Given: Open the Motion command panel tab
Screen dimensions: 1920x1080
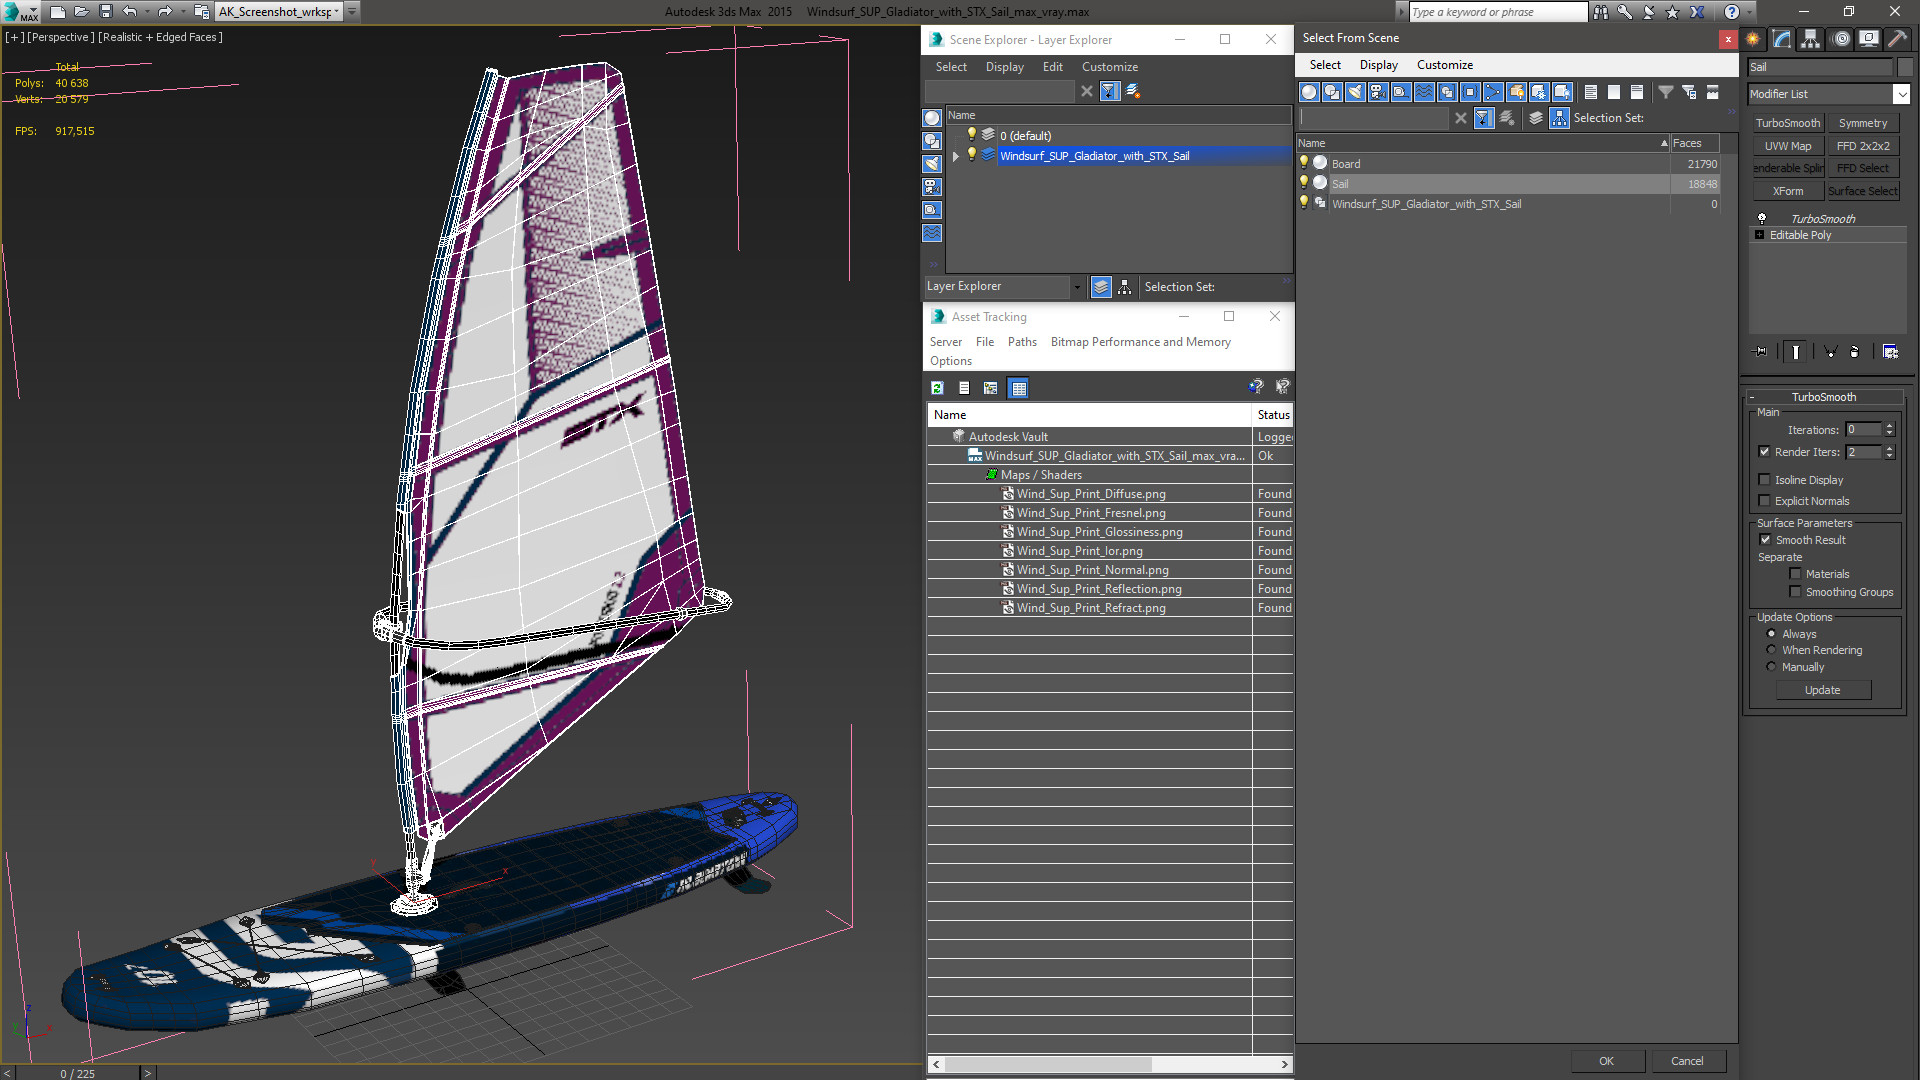Looking at the screenshot, I should [1840, 39].
